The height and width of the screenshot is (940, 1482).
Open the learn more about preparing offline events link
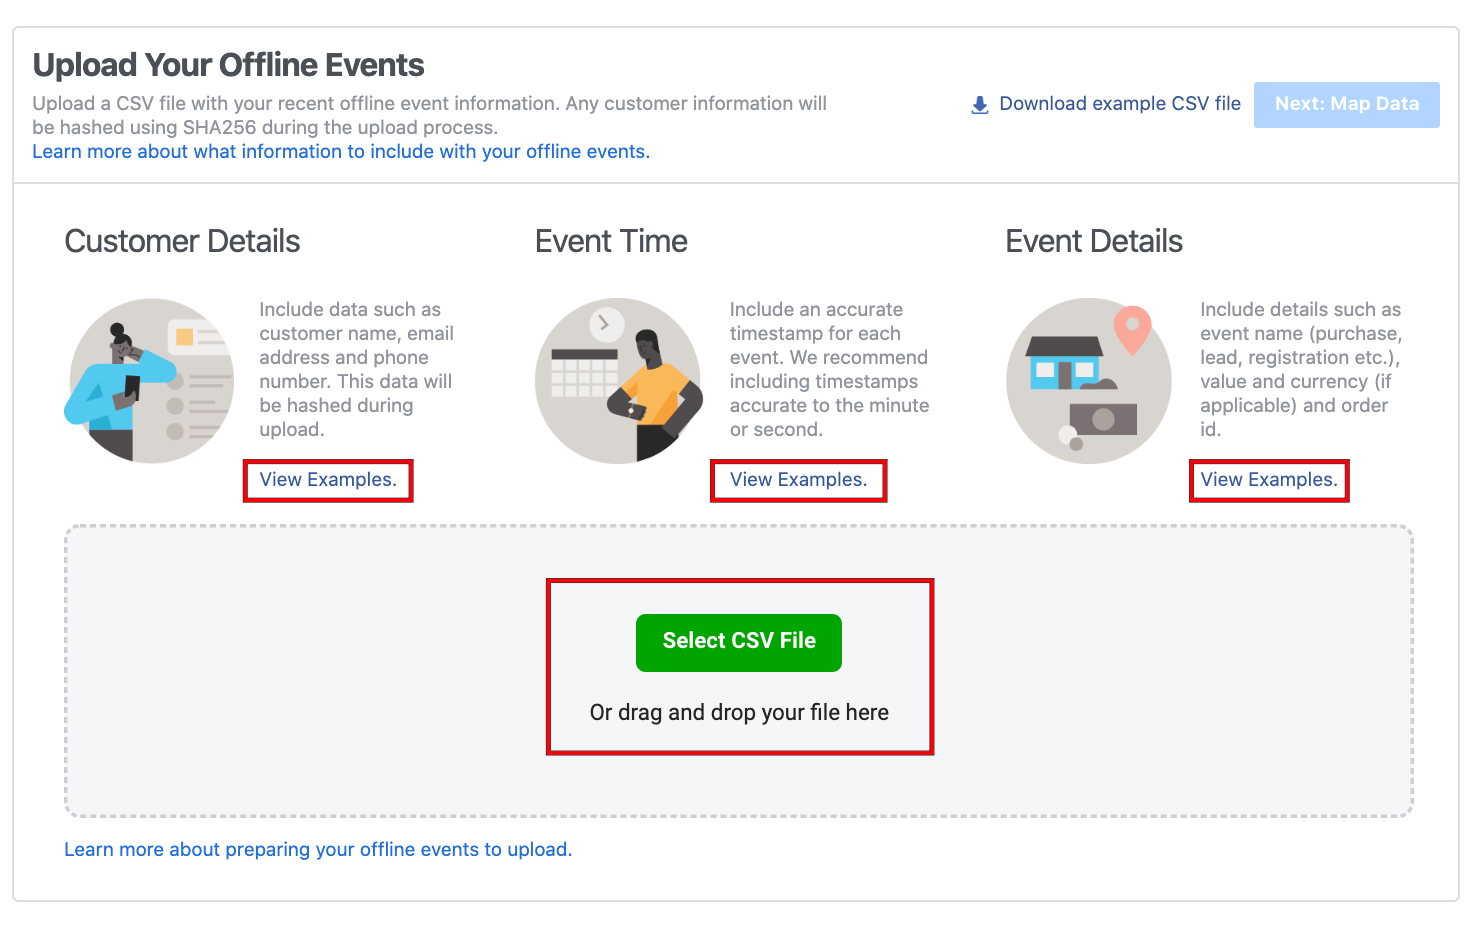pyautogui.click(x=318, y=849)
